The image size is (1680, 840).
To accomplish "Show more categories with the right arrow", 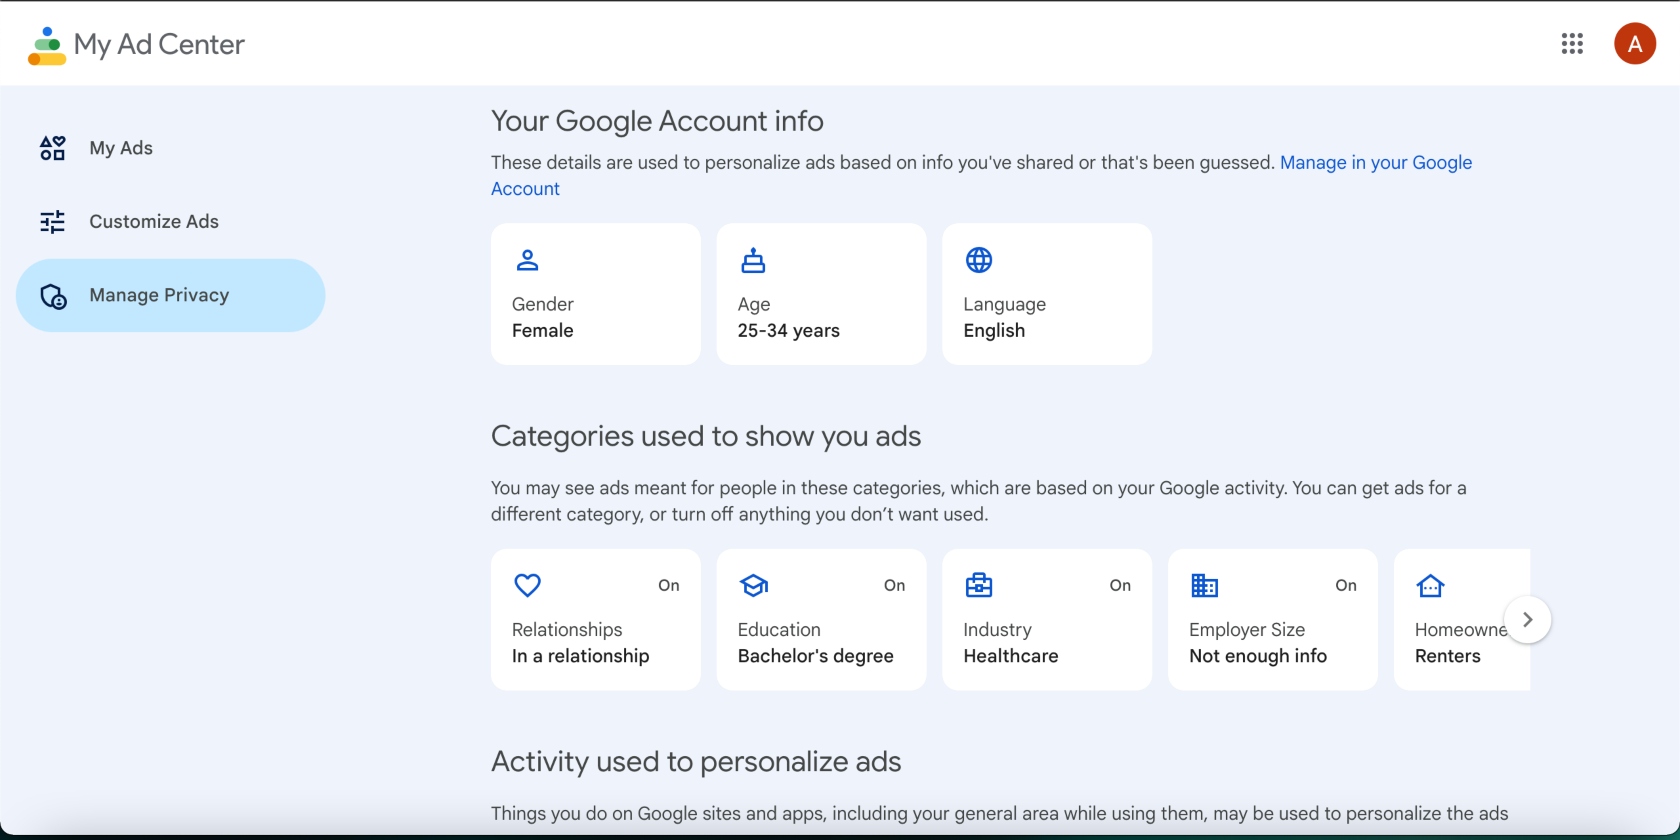I will point(1527,620).
